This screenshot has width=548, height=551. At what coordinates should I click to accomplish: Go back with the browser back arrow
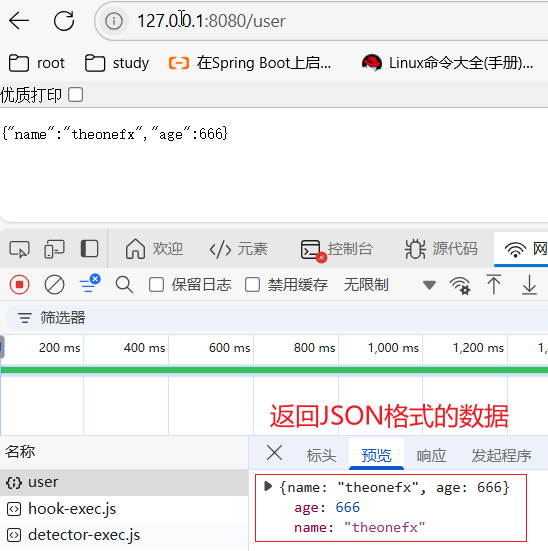pyautogui.click(x=19, y=20)
